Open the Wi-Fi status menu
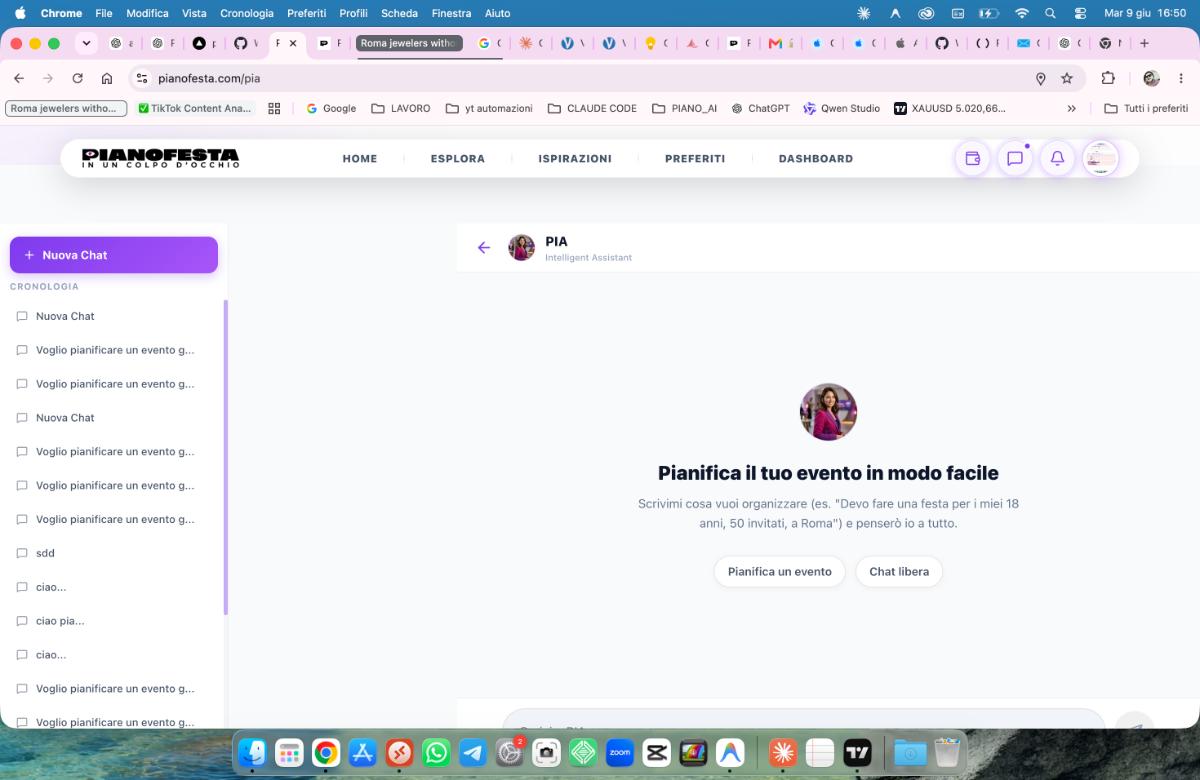1200x780 pixels. coord(1021,13)
